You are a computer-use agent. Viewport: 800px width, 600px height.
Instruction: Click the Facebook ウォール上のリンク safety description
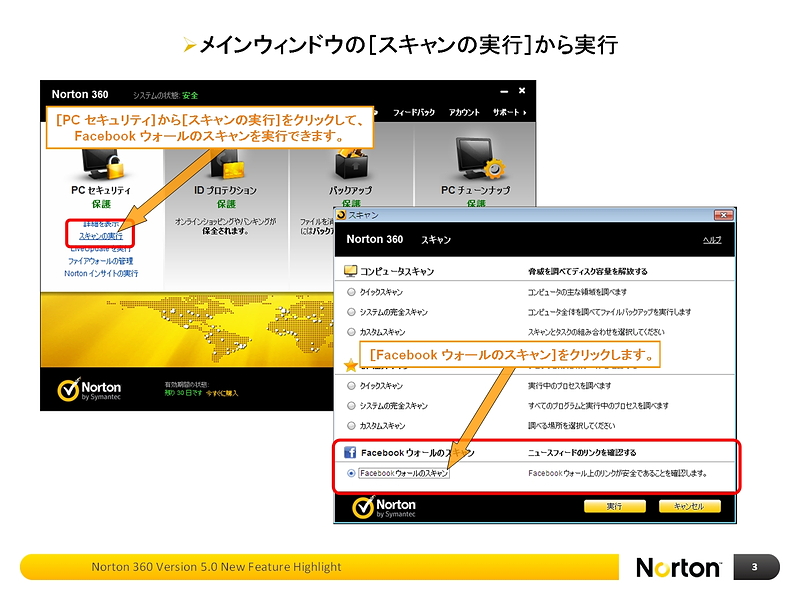click(617, 473)
